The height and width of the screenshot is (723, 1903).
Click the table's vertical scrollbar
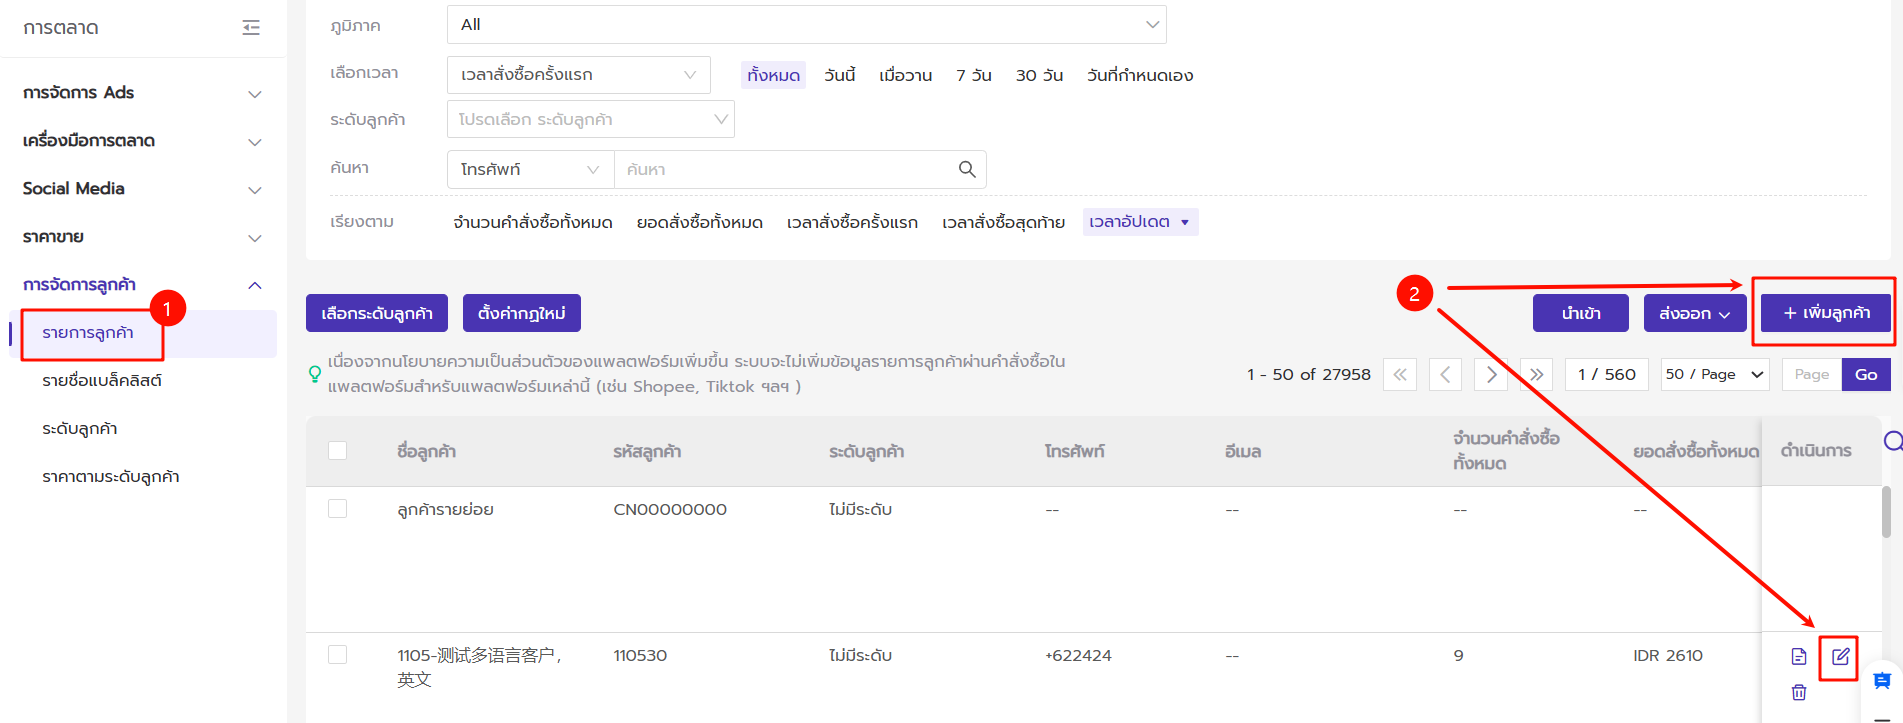(1885, 512)
